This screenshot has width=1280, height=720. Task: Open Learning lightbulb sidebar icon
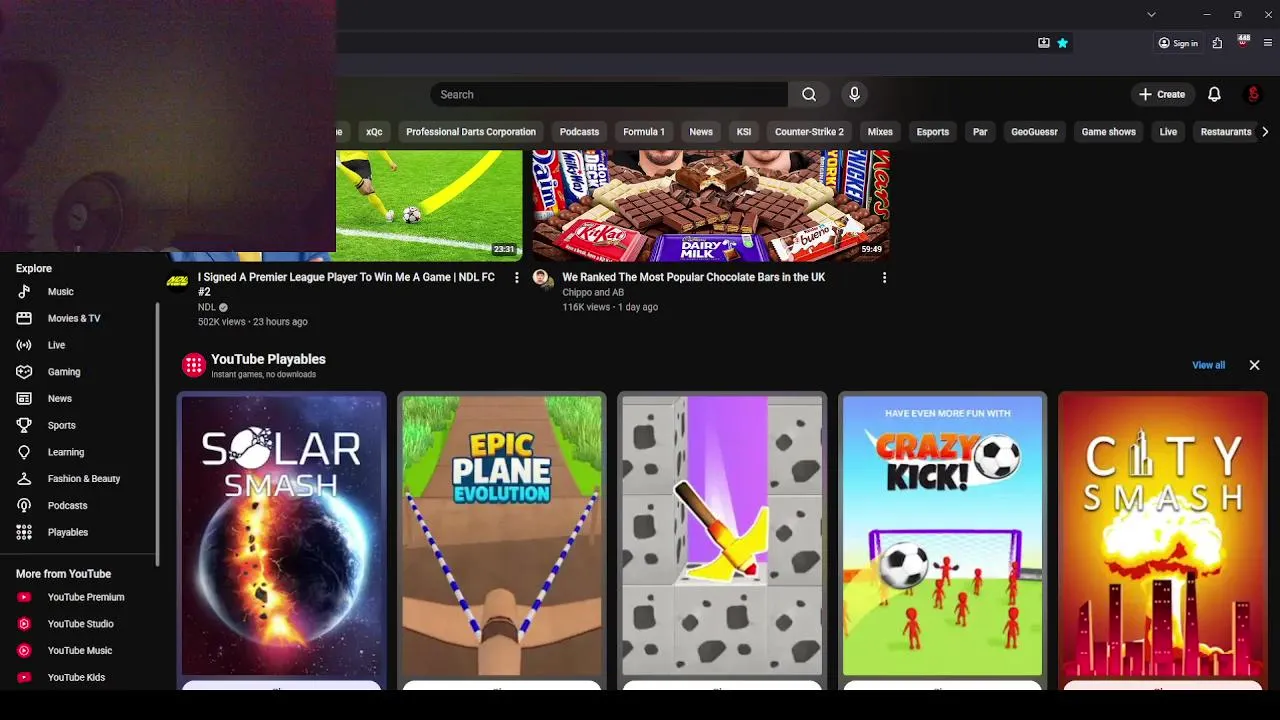click(25, 452)
